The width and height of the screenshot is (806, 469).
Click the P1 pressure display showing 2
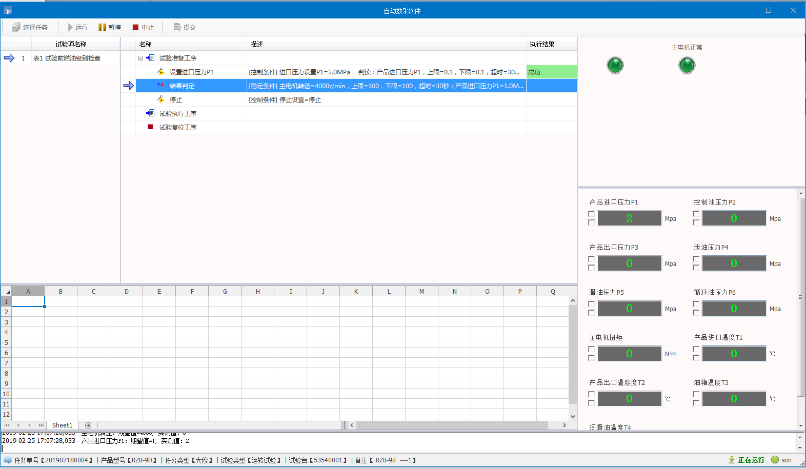[630, 218]
